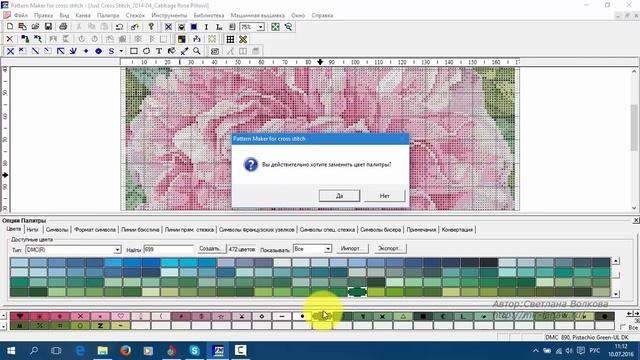640x360 pixels.
Task: Open the Файл menu
Action: coord(21,16)
